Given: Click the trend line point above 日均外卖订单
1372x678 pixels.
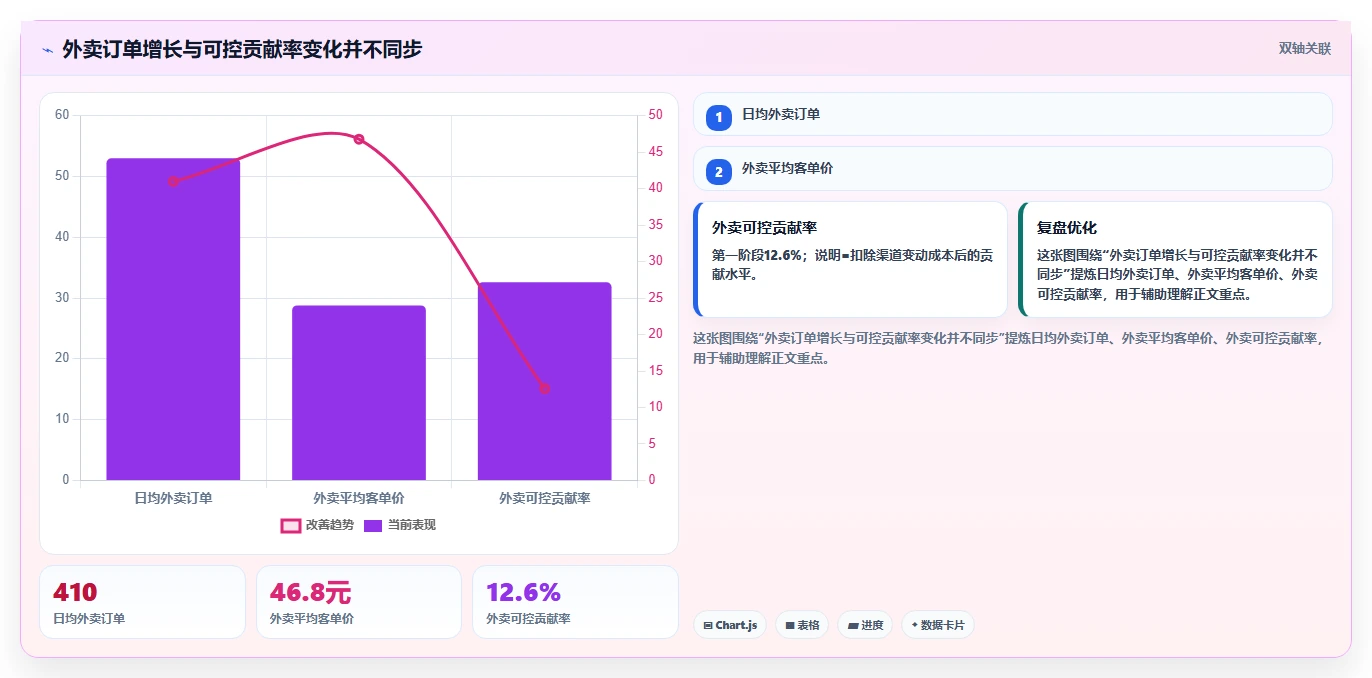Looking at the screenshot, I should tap(173, 181).
